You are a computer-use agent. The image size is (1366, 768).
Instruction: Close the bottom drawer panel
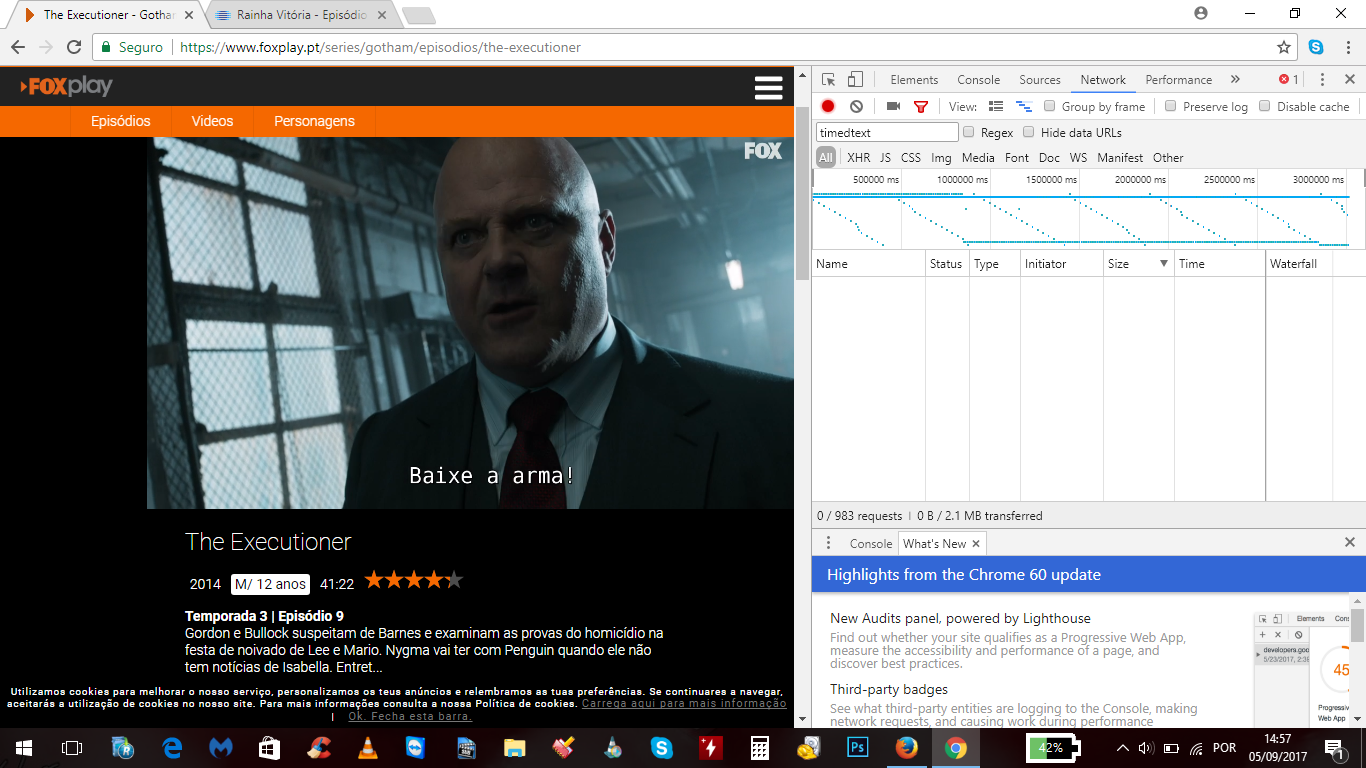click(1349, 543)
